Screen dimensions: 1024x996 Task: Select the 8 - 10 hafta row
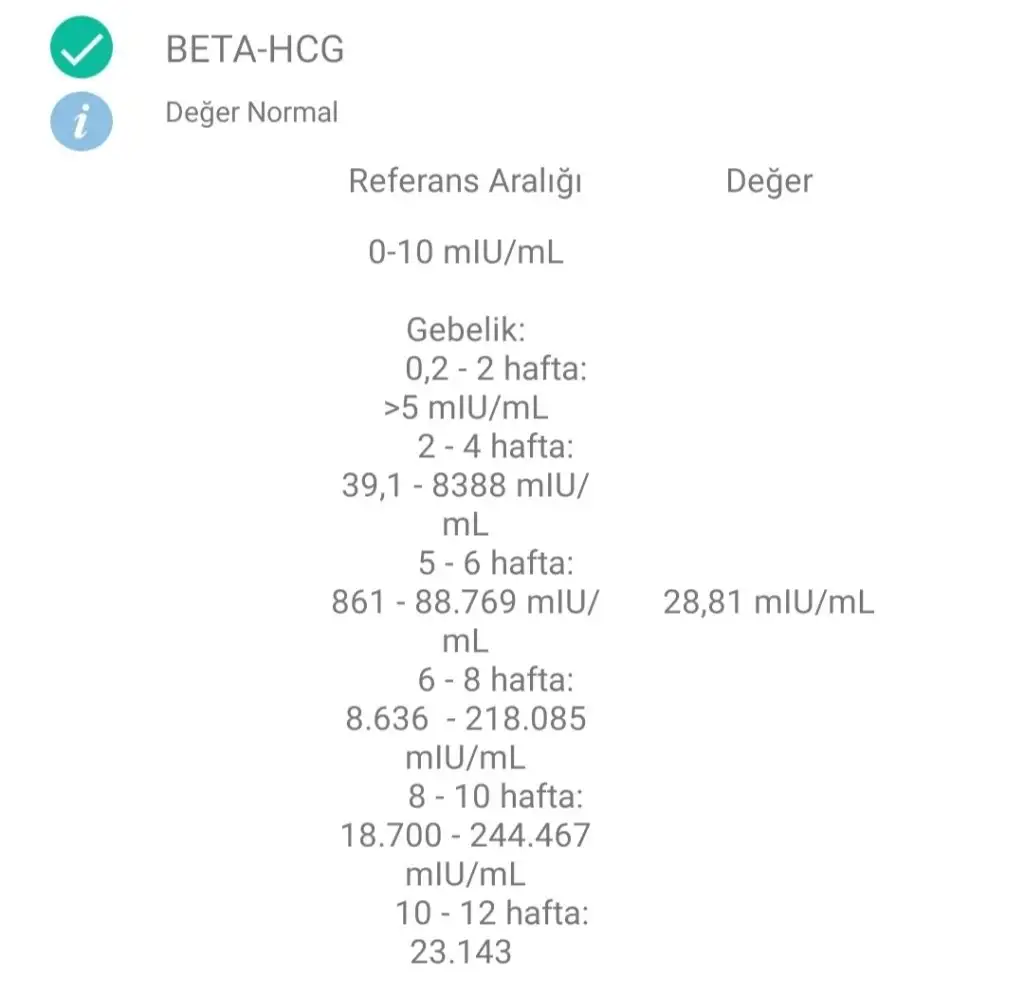pyautogui.click(x=496, y=797)
